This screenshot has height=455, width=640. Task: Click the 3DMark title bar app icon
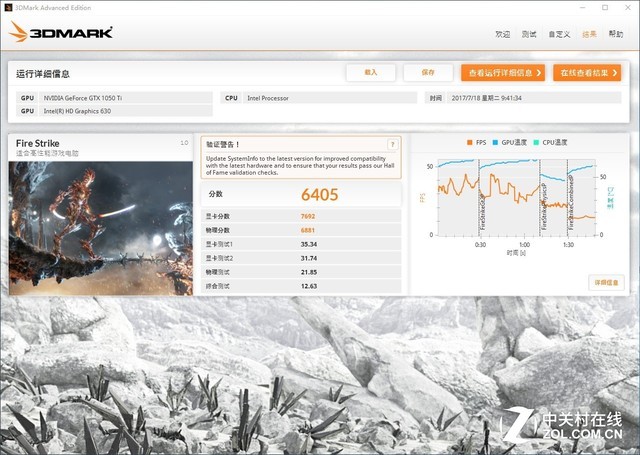[x=8, y=7]
